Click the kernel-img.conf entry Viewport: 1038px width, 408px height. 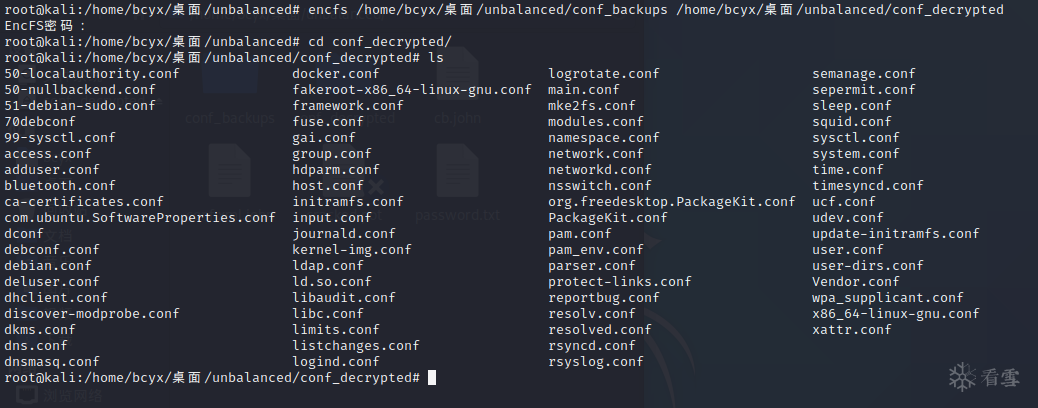[351, 250]
